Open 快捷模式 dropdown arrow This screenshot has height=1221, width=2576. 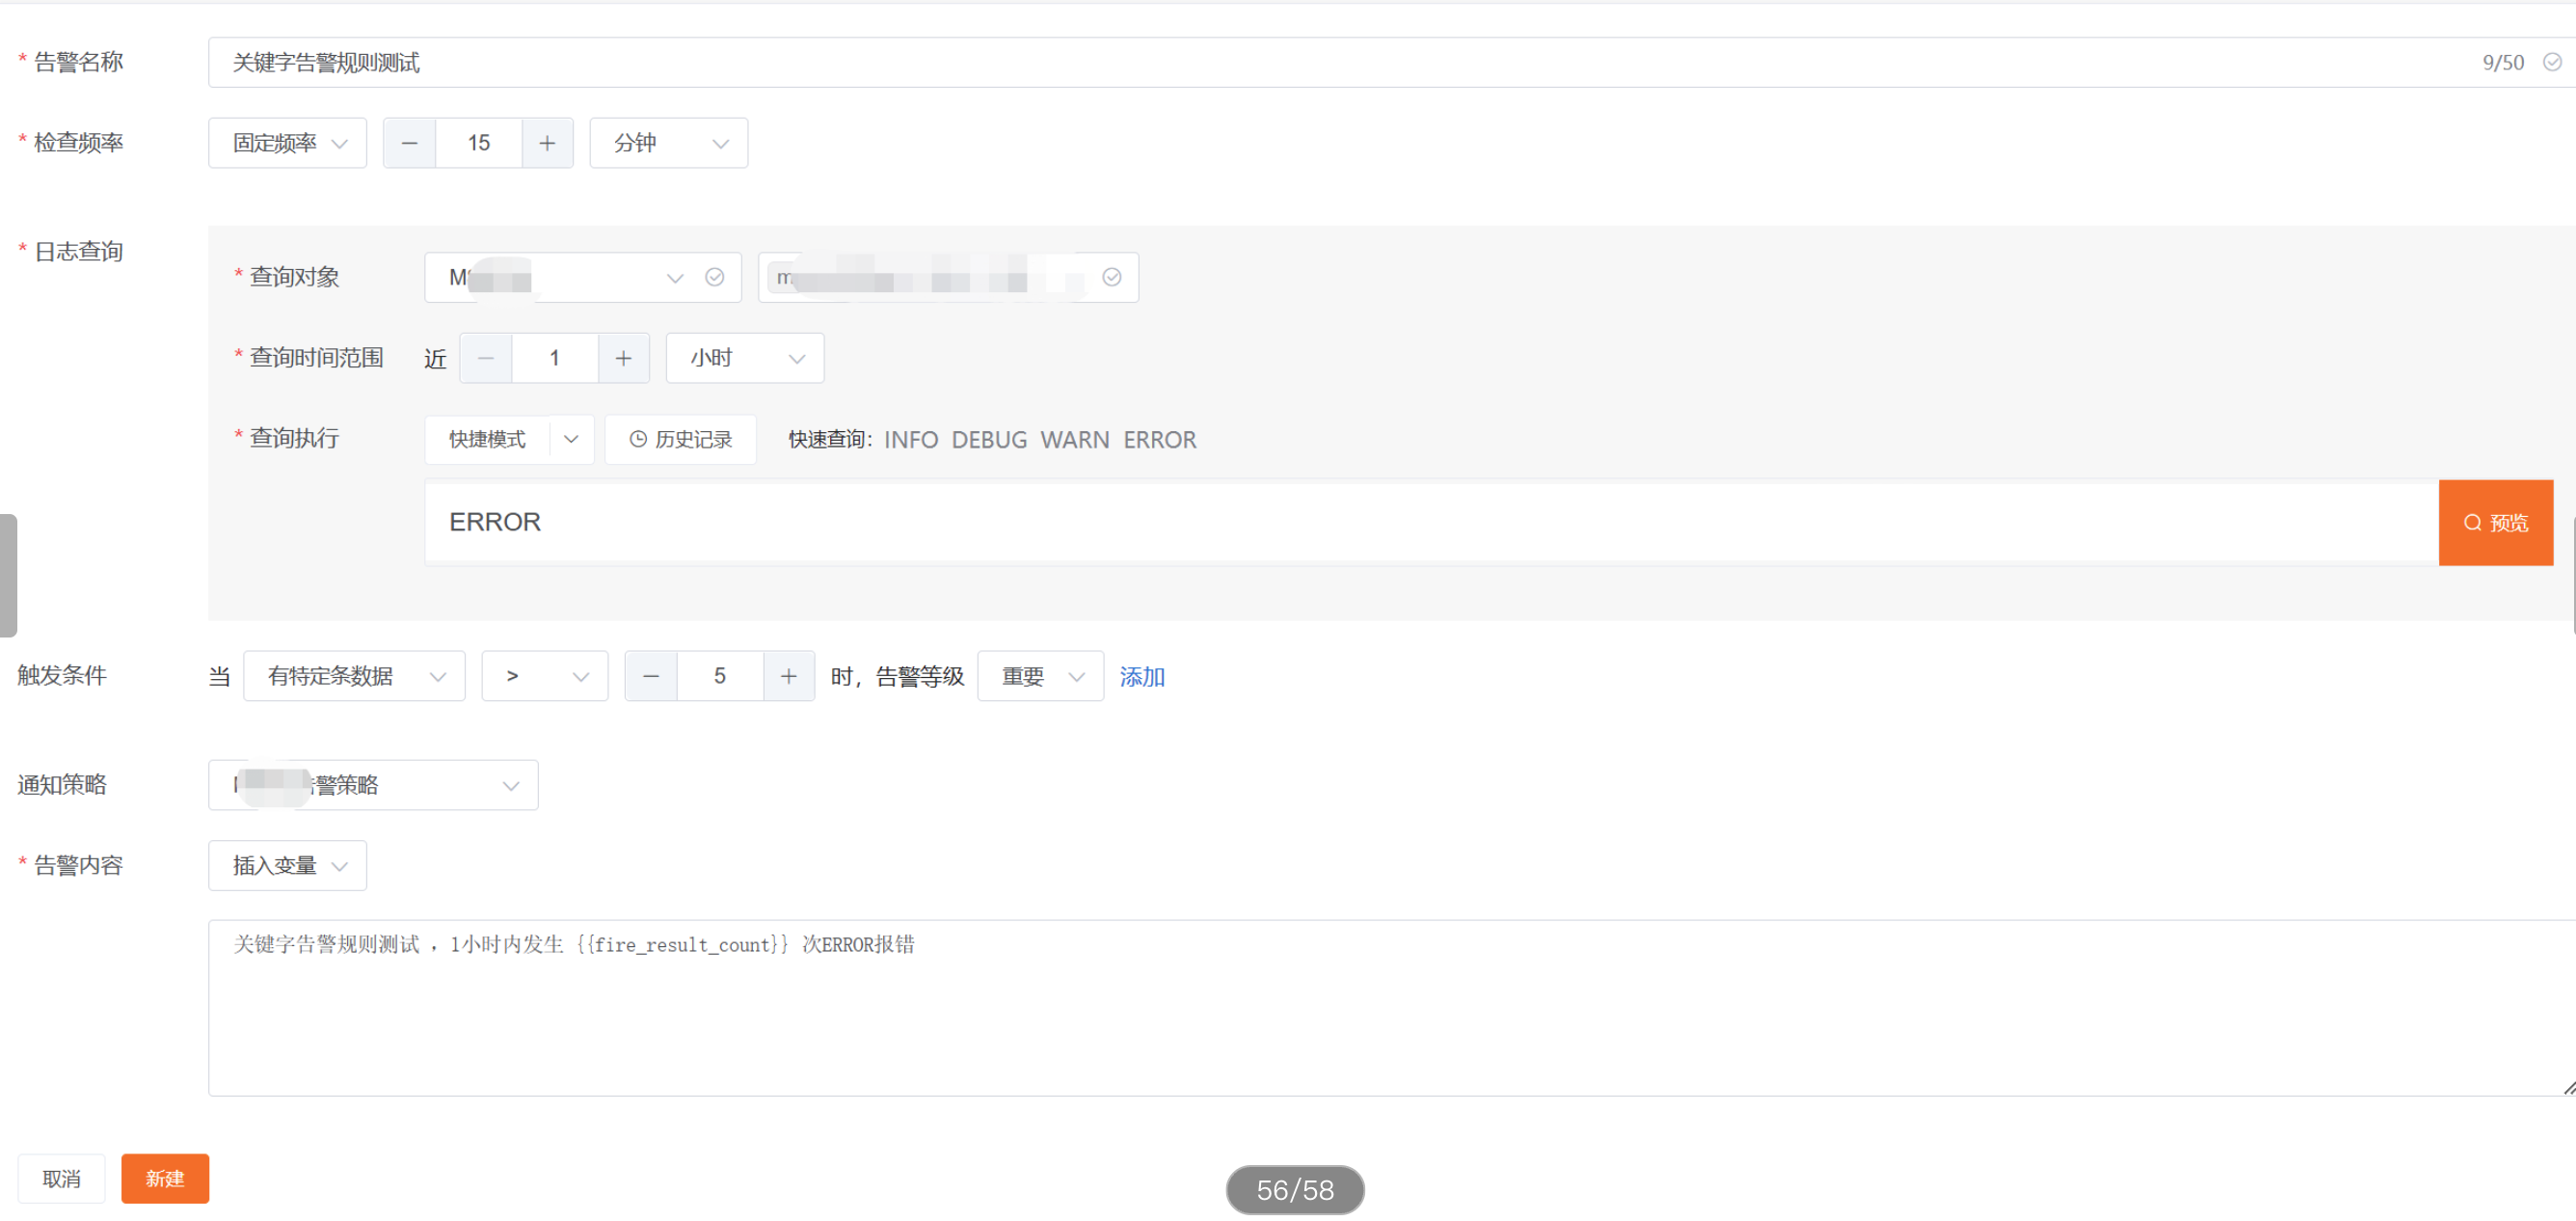click(571, 439)
